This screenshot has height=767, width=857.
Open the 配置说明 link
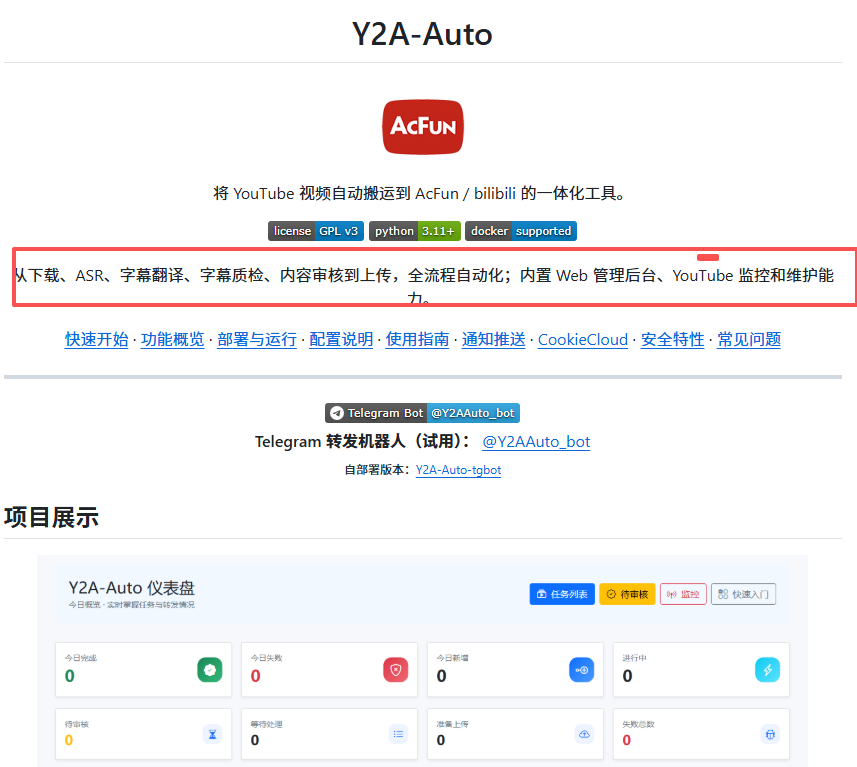341,339
